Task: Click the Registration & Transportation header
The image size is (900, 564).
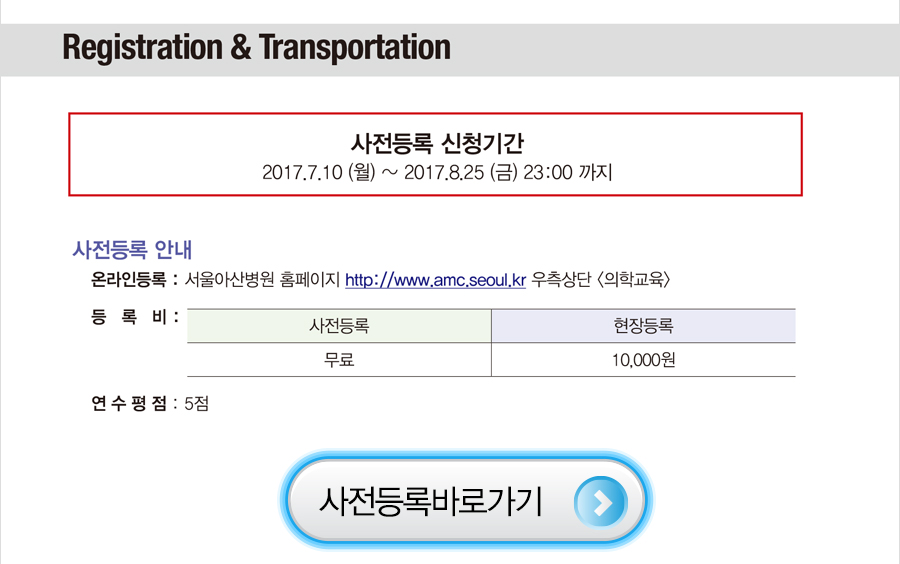Action: coord(256,47)
